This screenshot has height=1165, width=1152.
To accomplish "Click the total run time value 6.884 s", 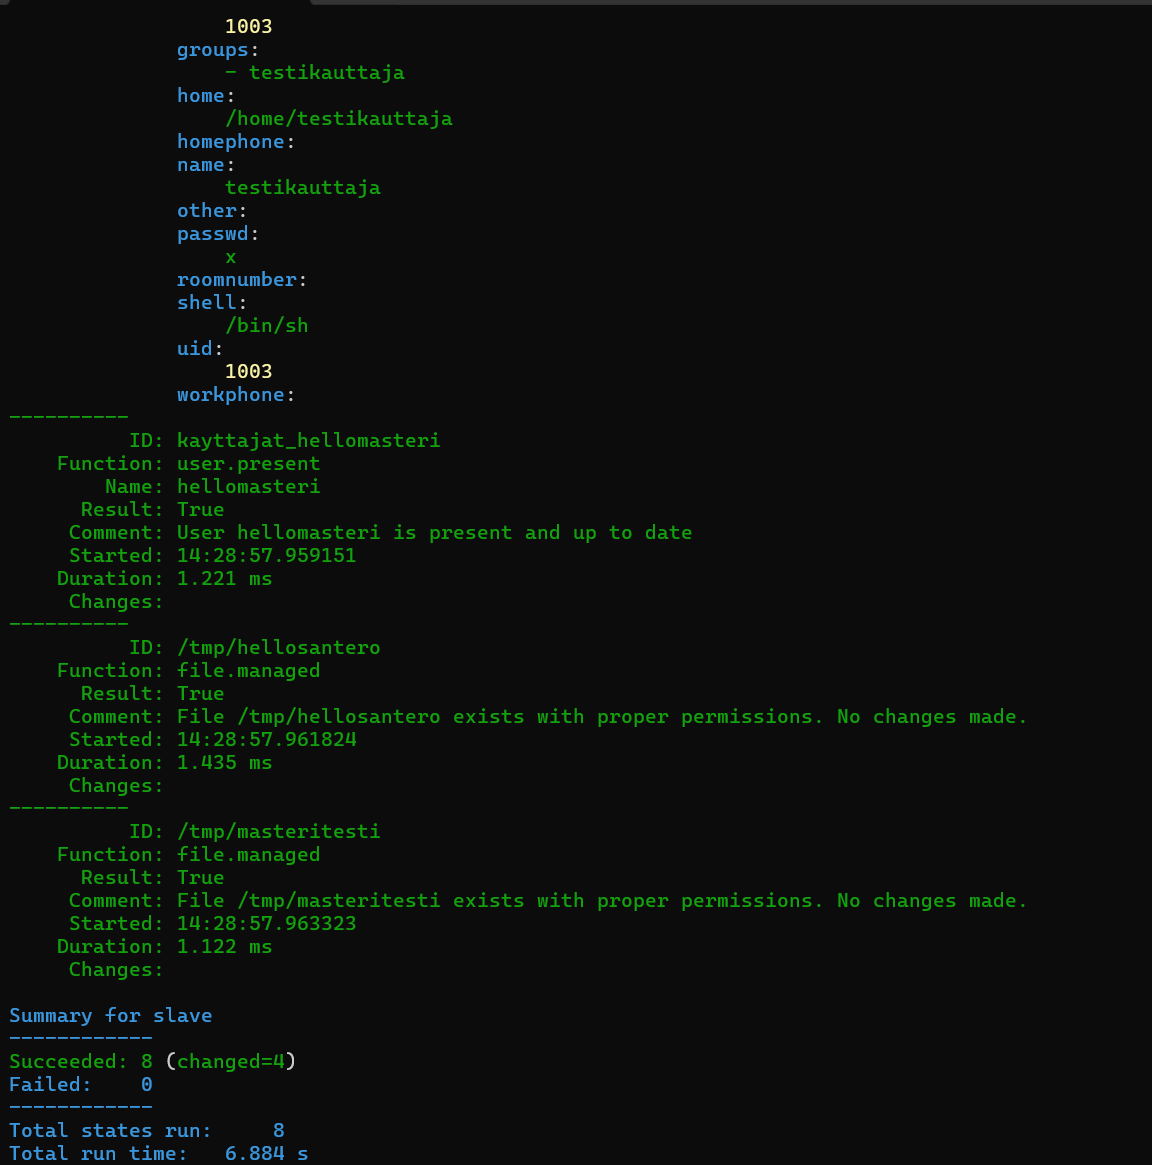I will pyautogui.click(x=266, y=1153).
